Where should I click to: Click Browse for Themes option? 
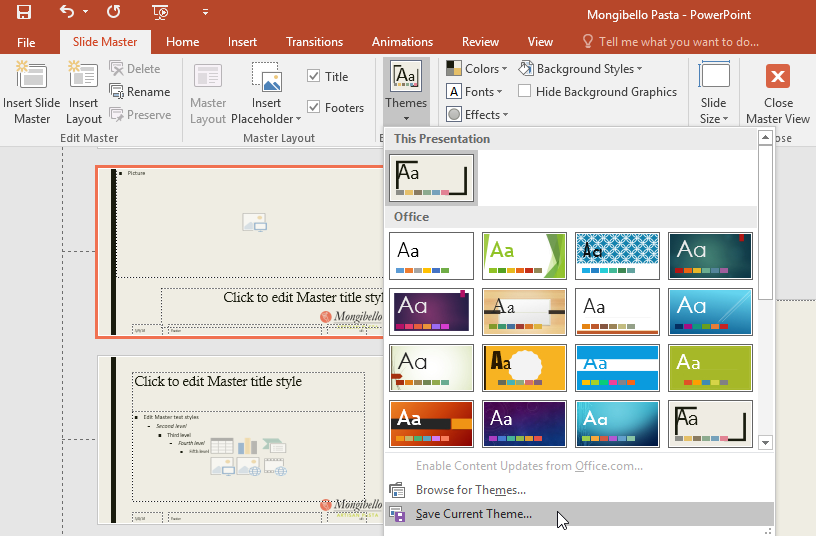(470, 490)
